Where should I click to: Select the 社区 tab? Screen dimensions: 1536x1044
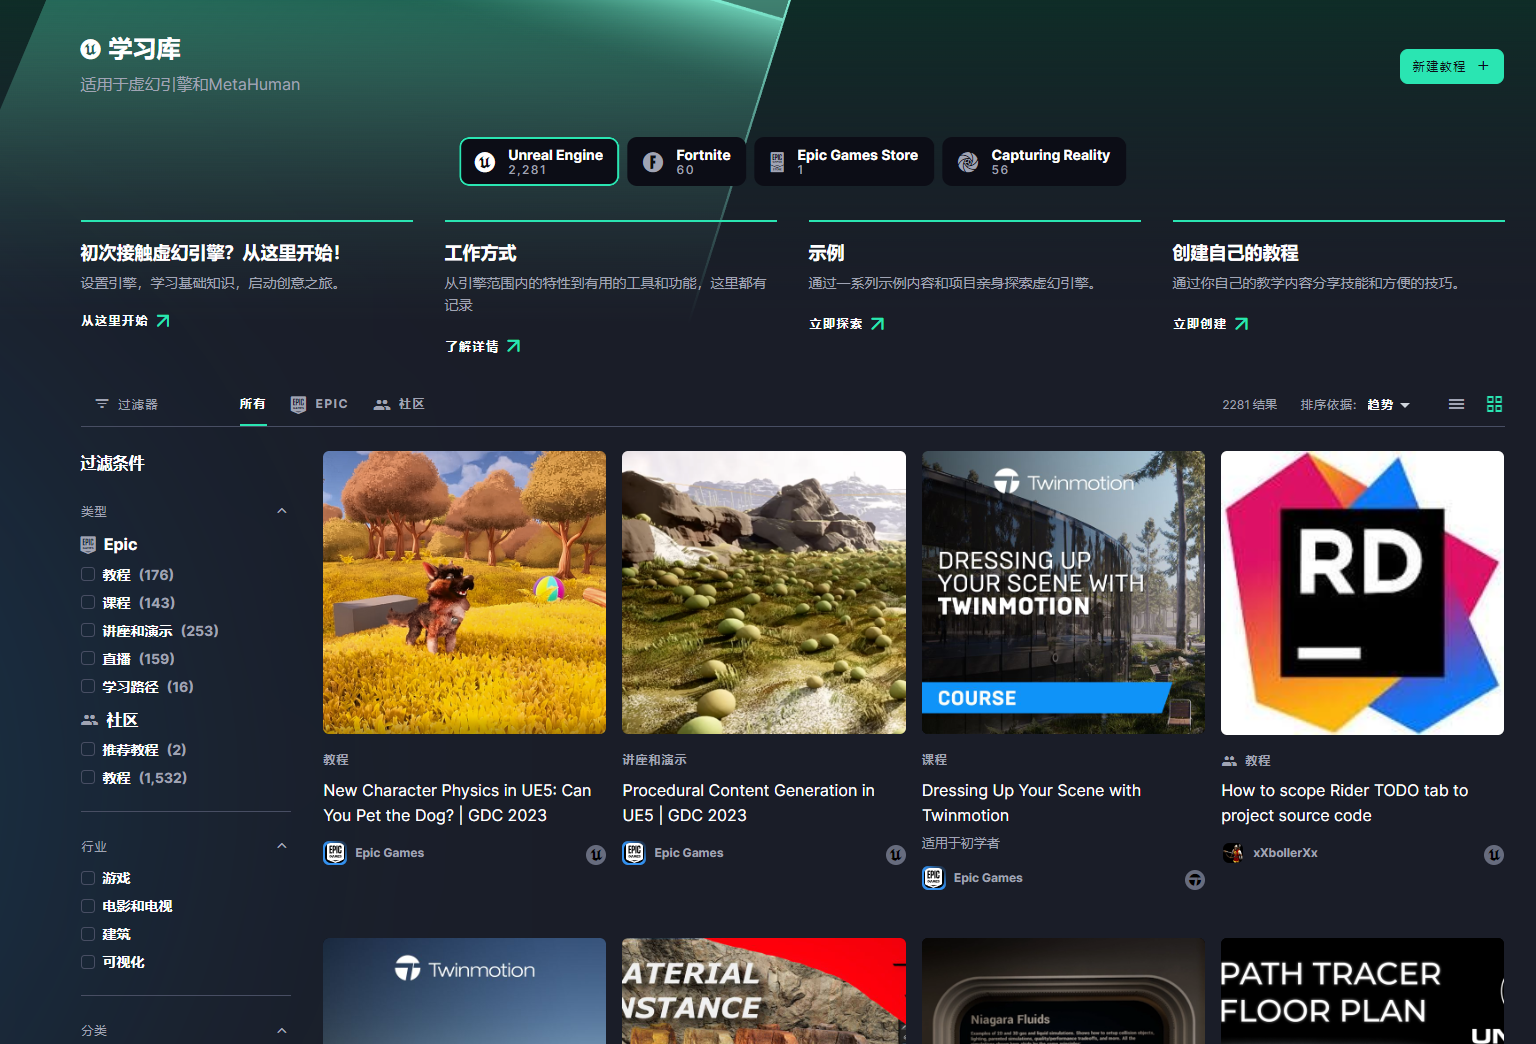tap(399, 404)
